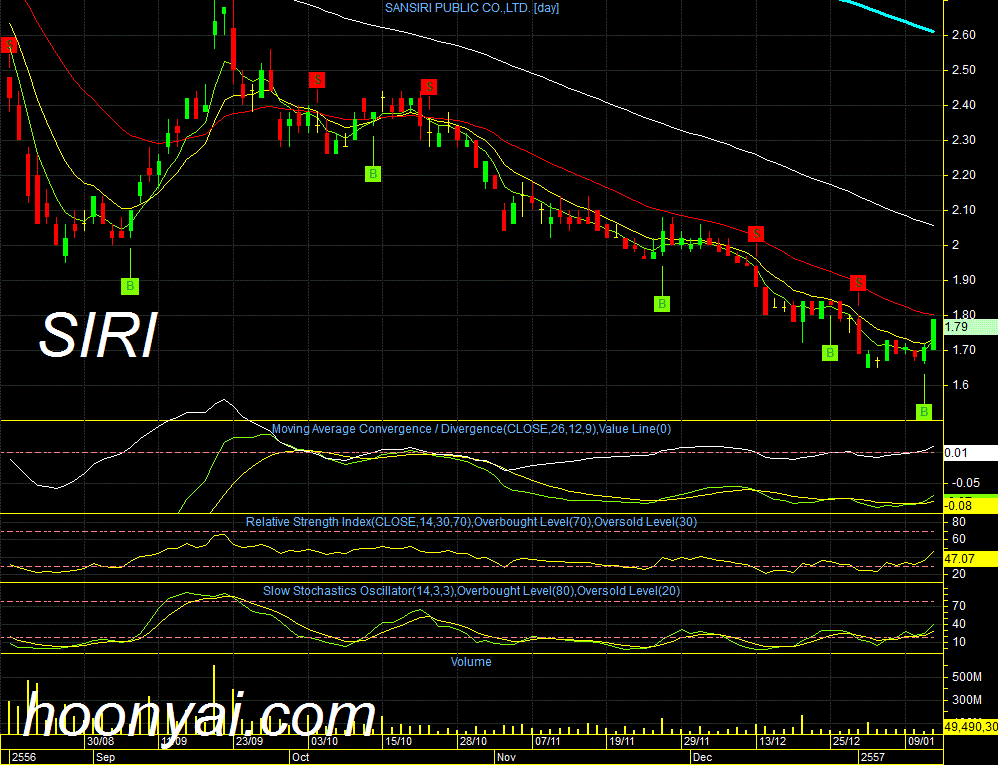Click the 13/12 date label

coord(772,741)
